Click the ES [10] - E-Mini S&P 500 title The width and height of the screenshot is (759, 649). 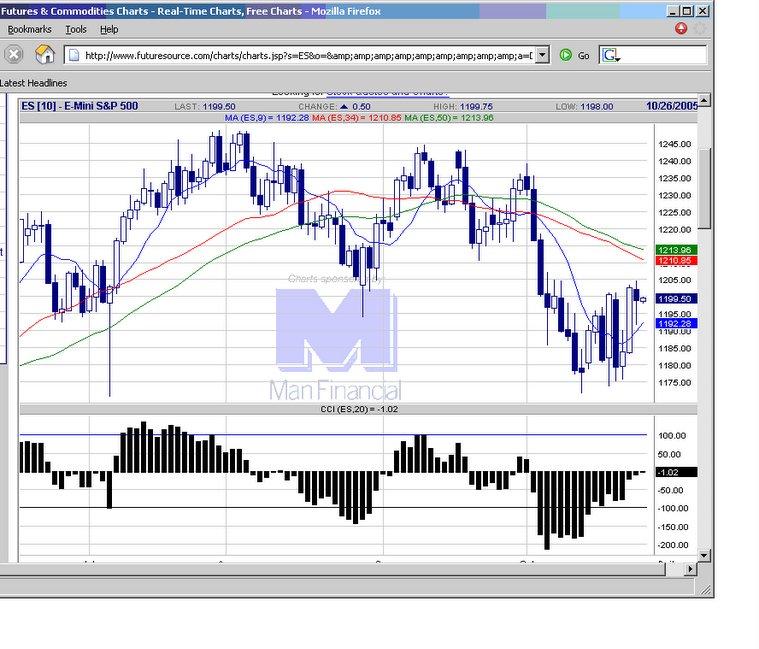pos(79,106)
